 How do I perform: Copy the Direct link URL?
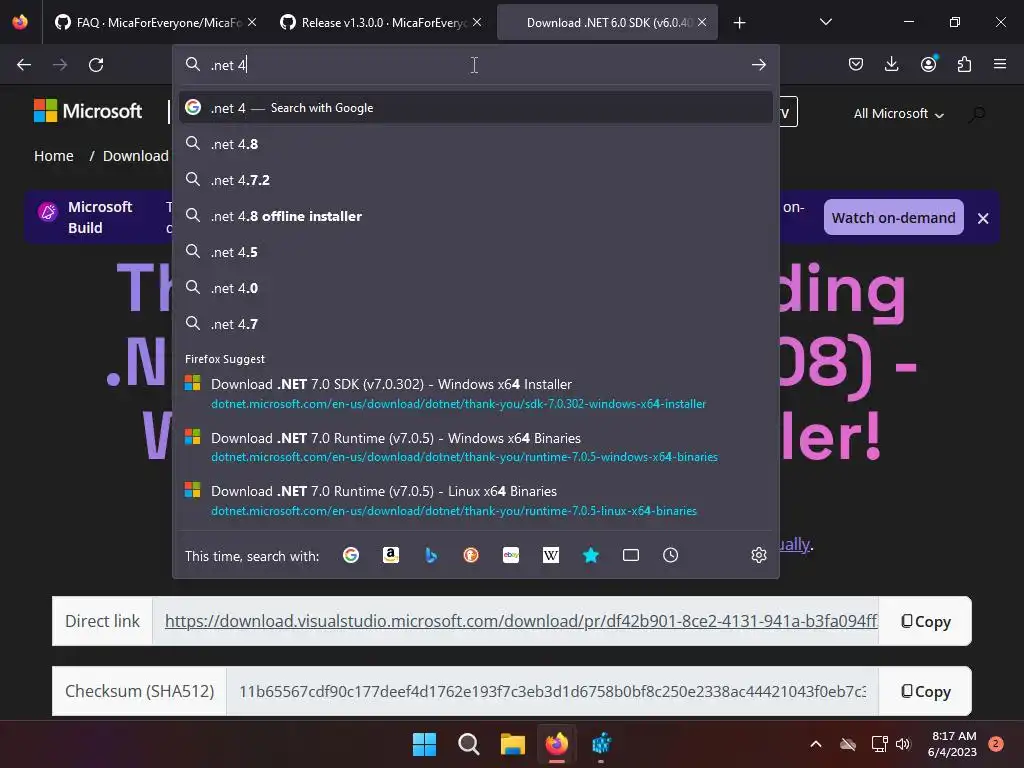pyautogui.click(x=925, y=621)
